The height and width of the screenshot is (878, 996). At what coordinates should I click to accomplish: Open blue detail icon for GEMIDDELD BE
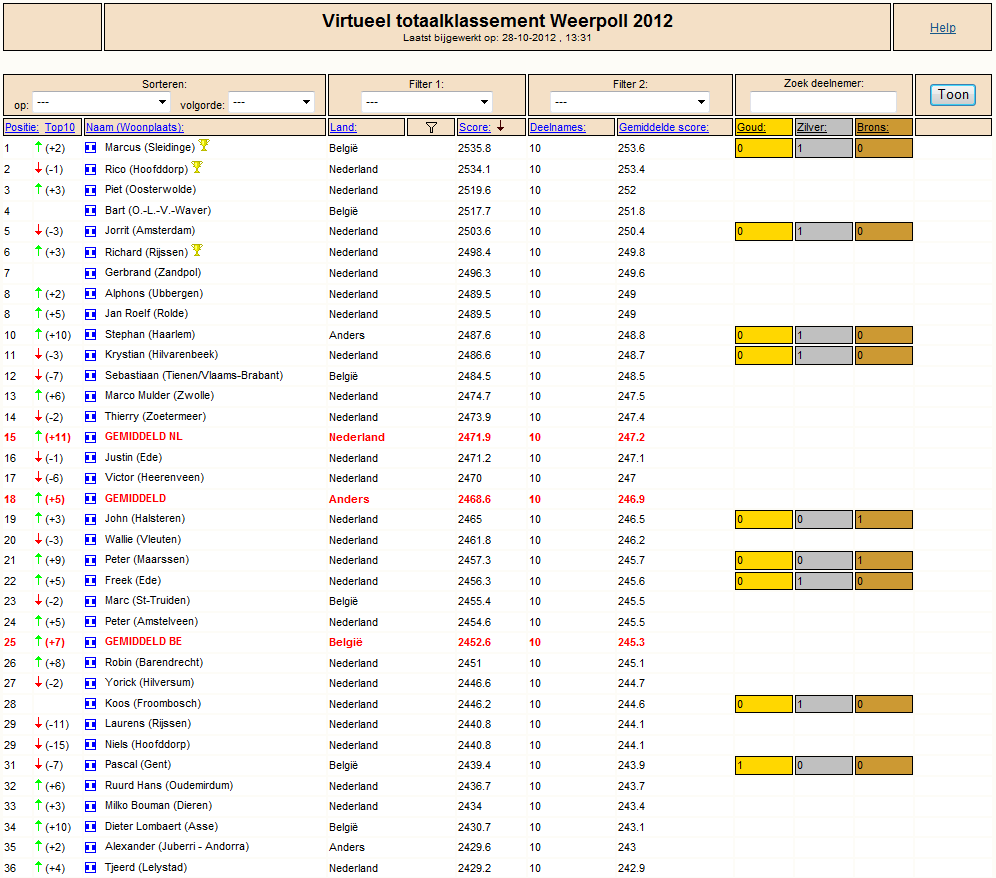pos(91,642)
